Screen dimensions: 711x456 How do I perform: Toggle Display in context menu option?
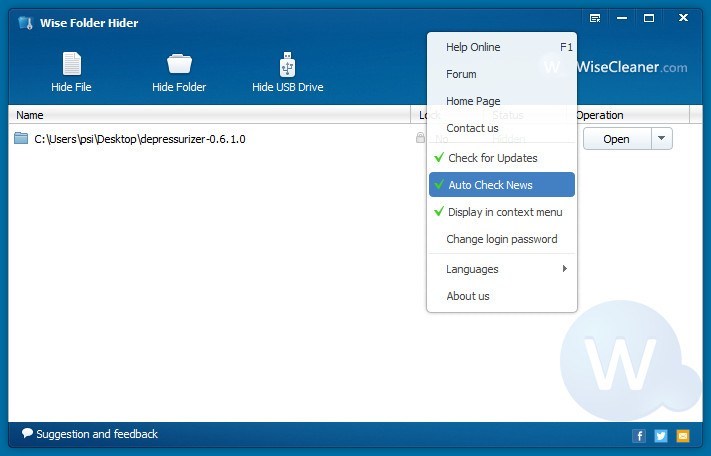[x=502, y=212]
